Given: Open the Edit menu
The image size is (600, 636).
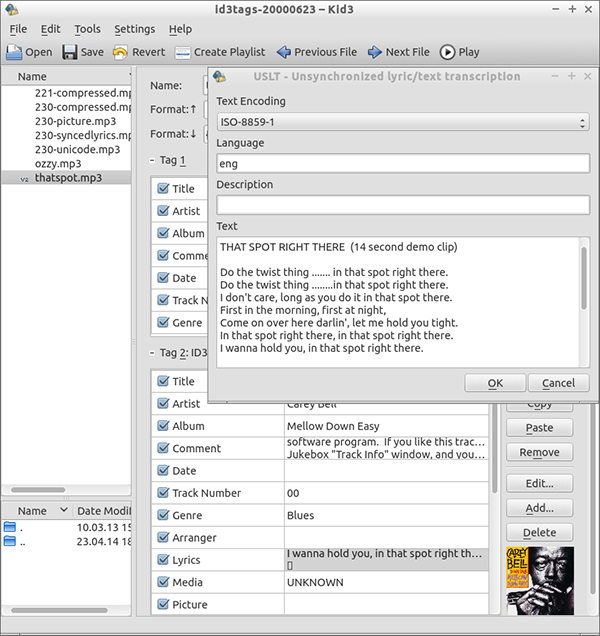Looking at the screenshot, I should (50, 29).
